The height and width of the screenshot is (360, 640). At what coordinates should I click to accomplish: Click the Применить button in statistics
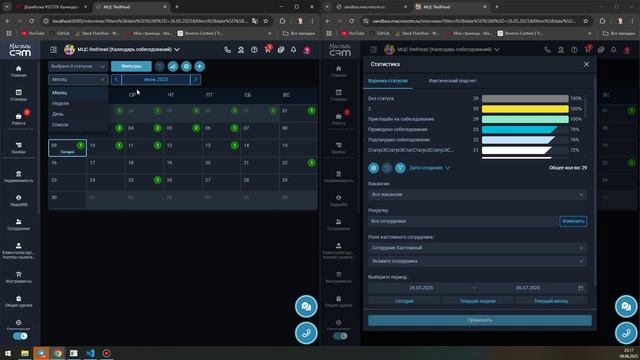tap(480, 320)
